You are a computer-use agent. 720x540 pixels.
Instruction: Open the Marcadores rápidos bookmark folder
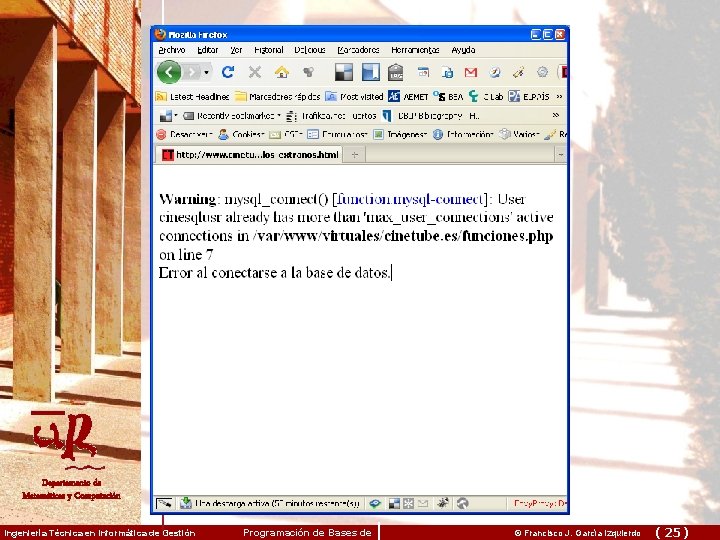[277, 96]
